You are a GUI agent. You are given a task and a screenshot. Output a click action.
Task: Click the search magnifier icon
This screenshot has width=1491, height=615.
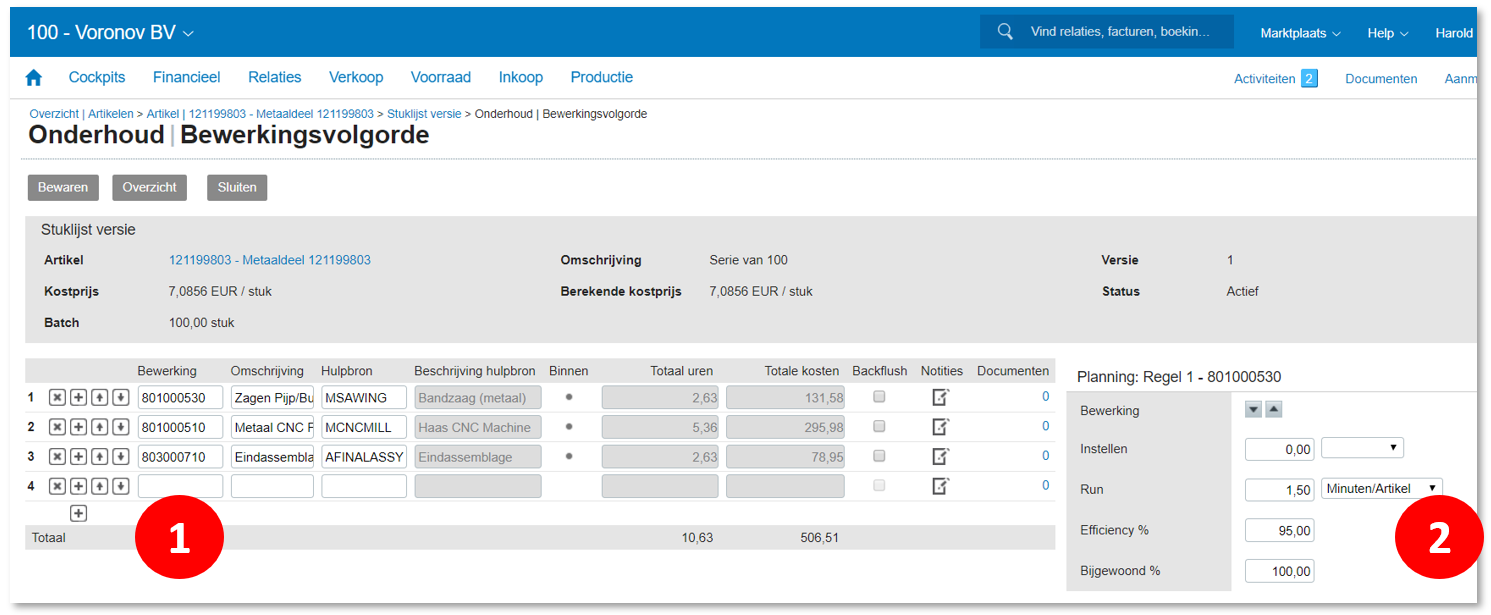(1005, 32)
